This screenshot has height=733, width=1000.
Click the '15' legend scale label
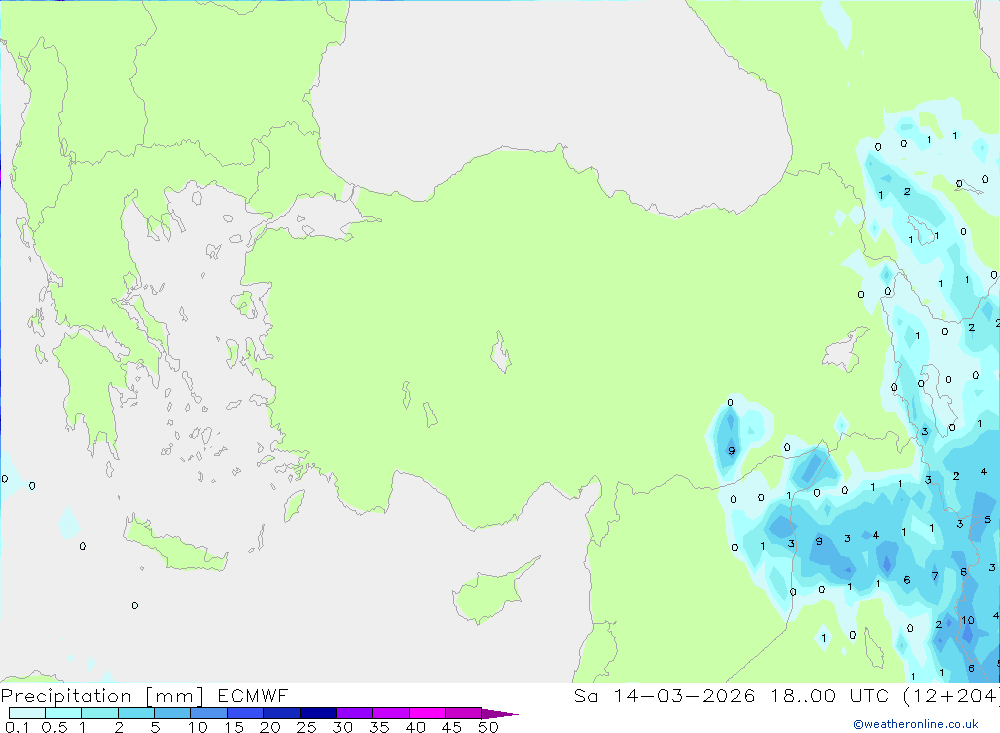coord(233,727)
